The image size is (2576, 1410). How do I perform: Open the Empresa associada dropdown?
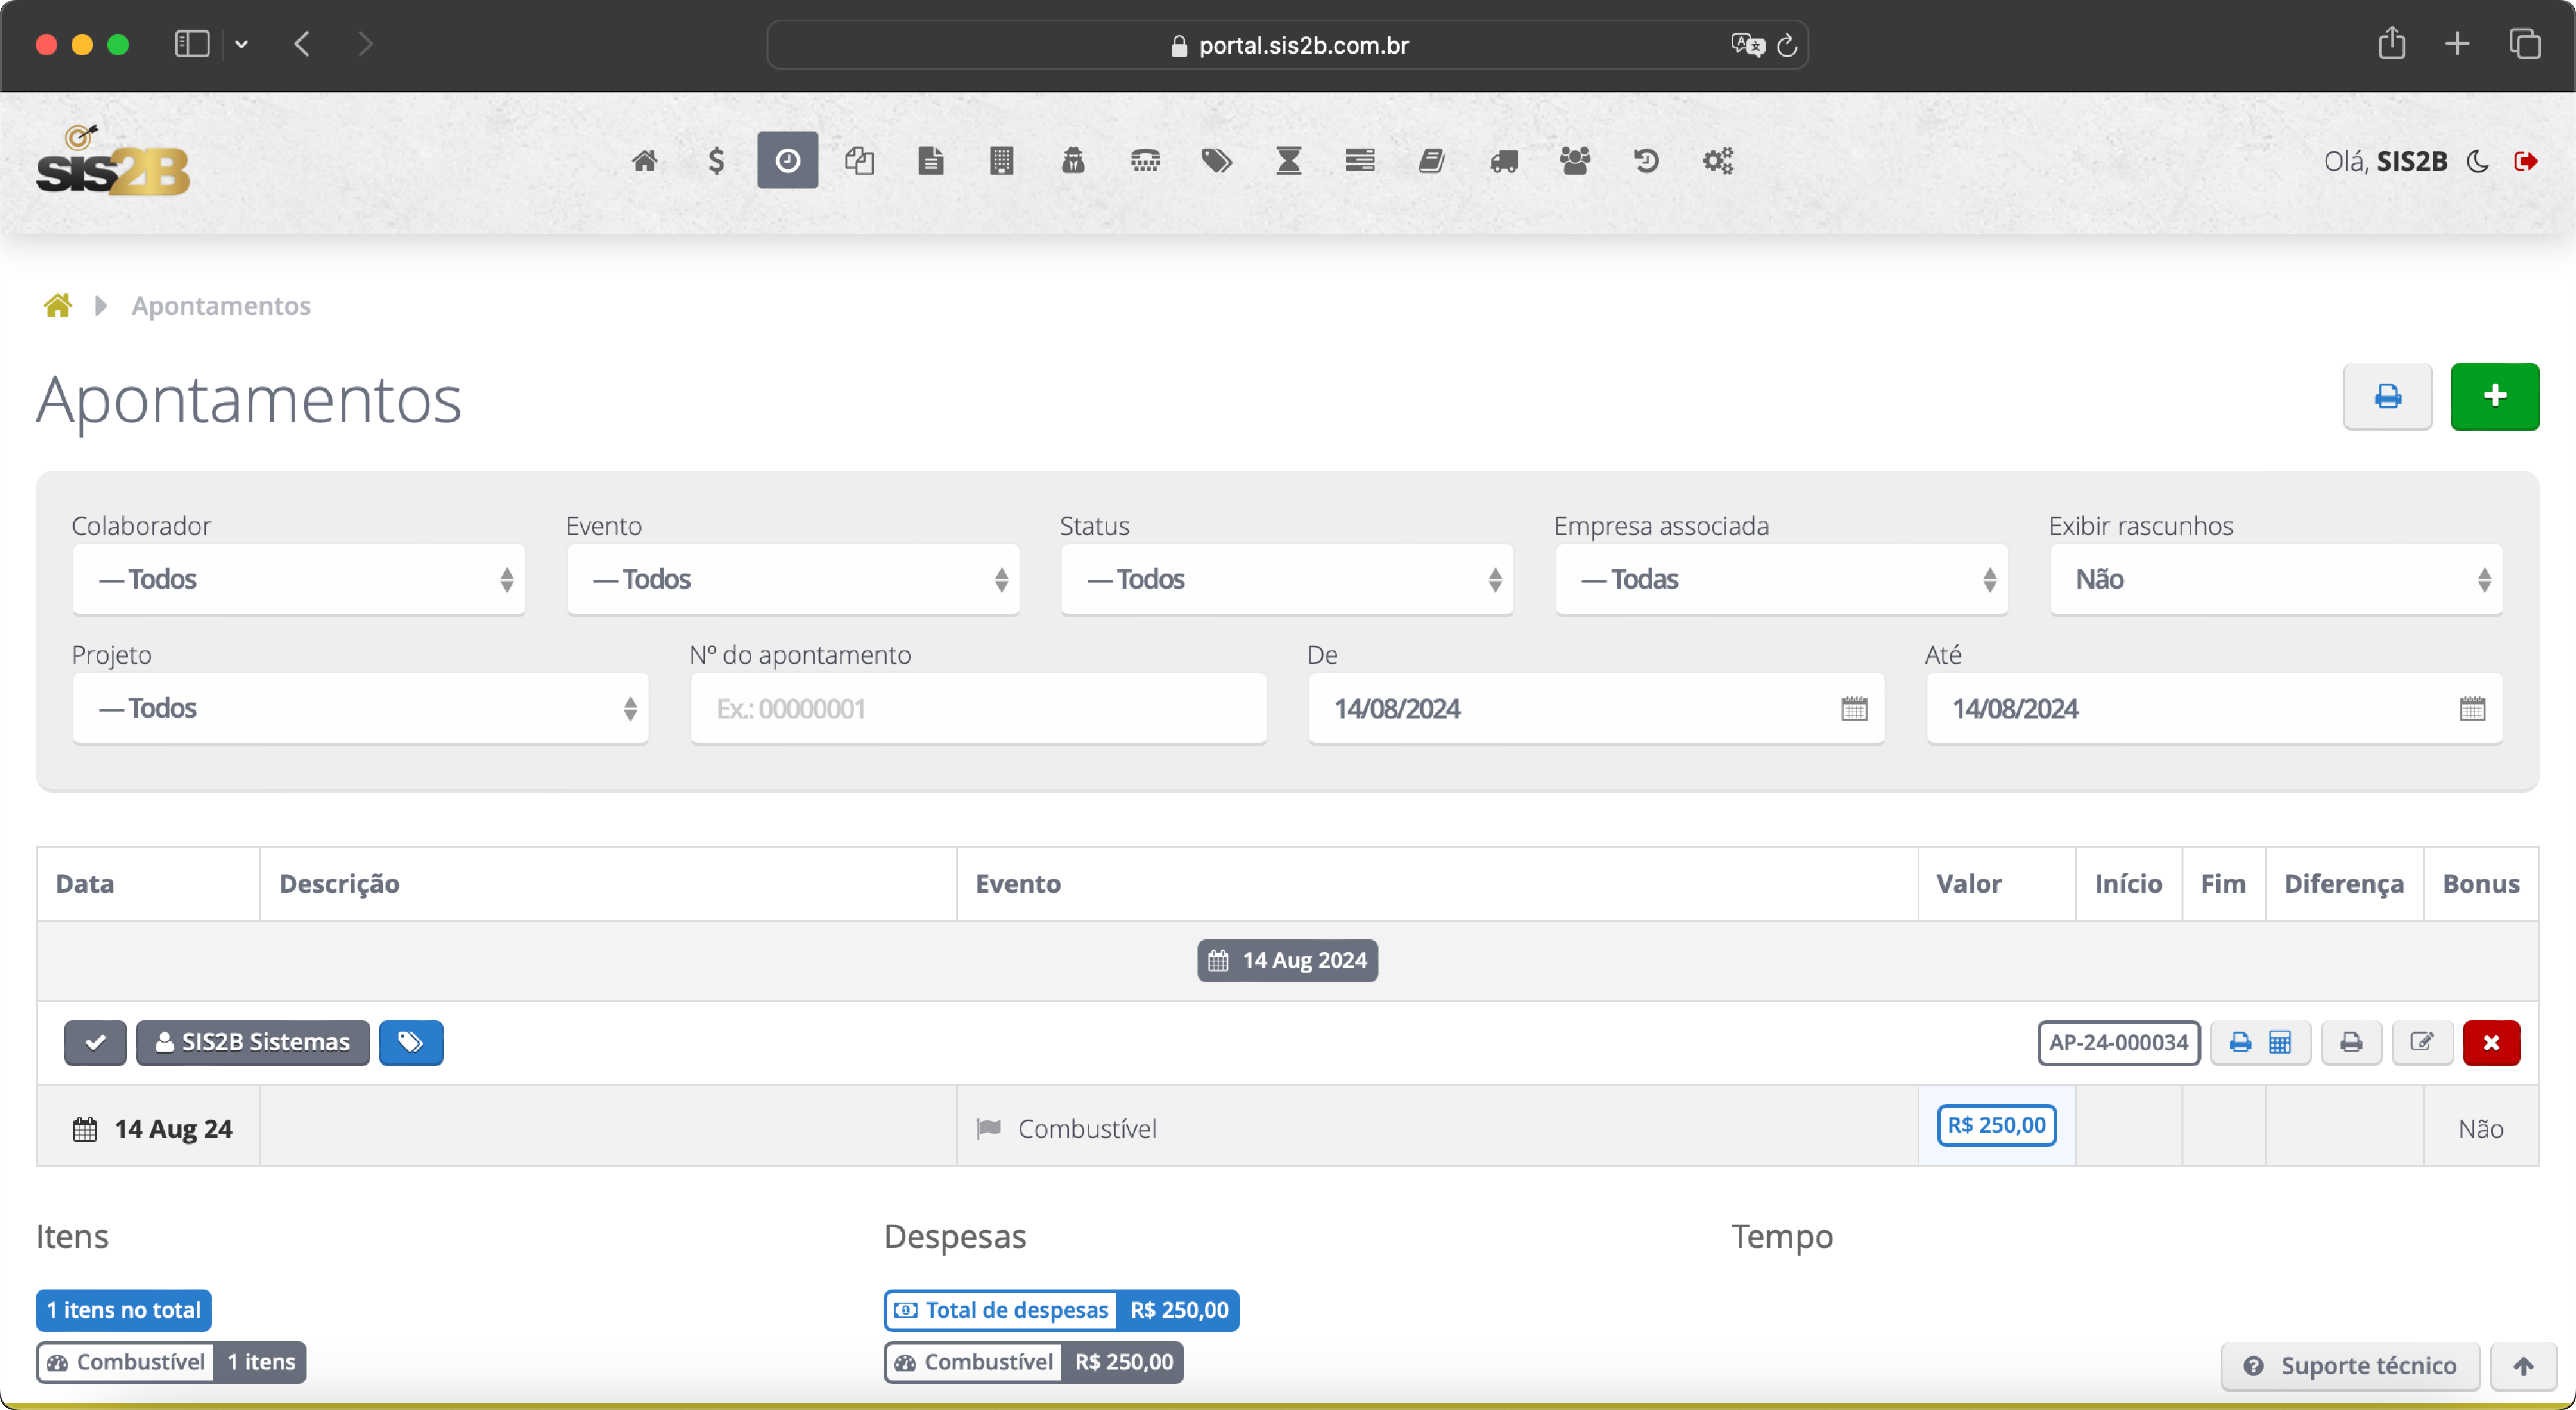click(1781, 579)
